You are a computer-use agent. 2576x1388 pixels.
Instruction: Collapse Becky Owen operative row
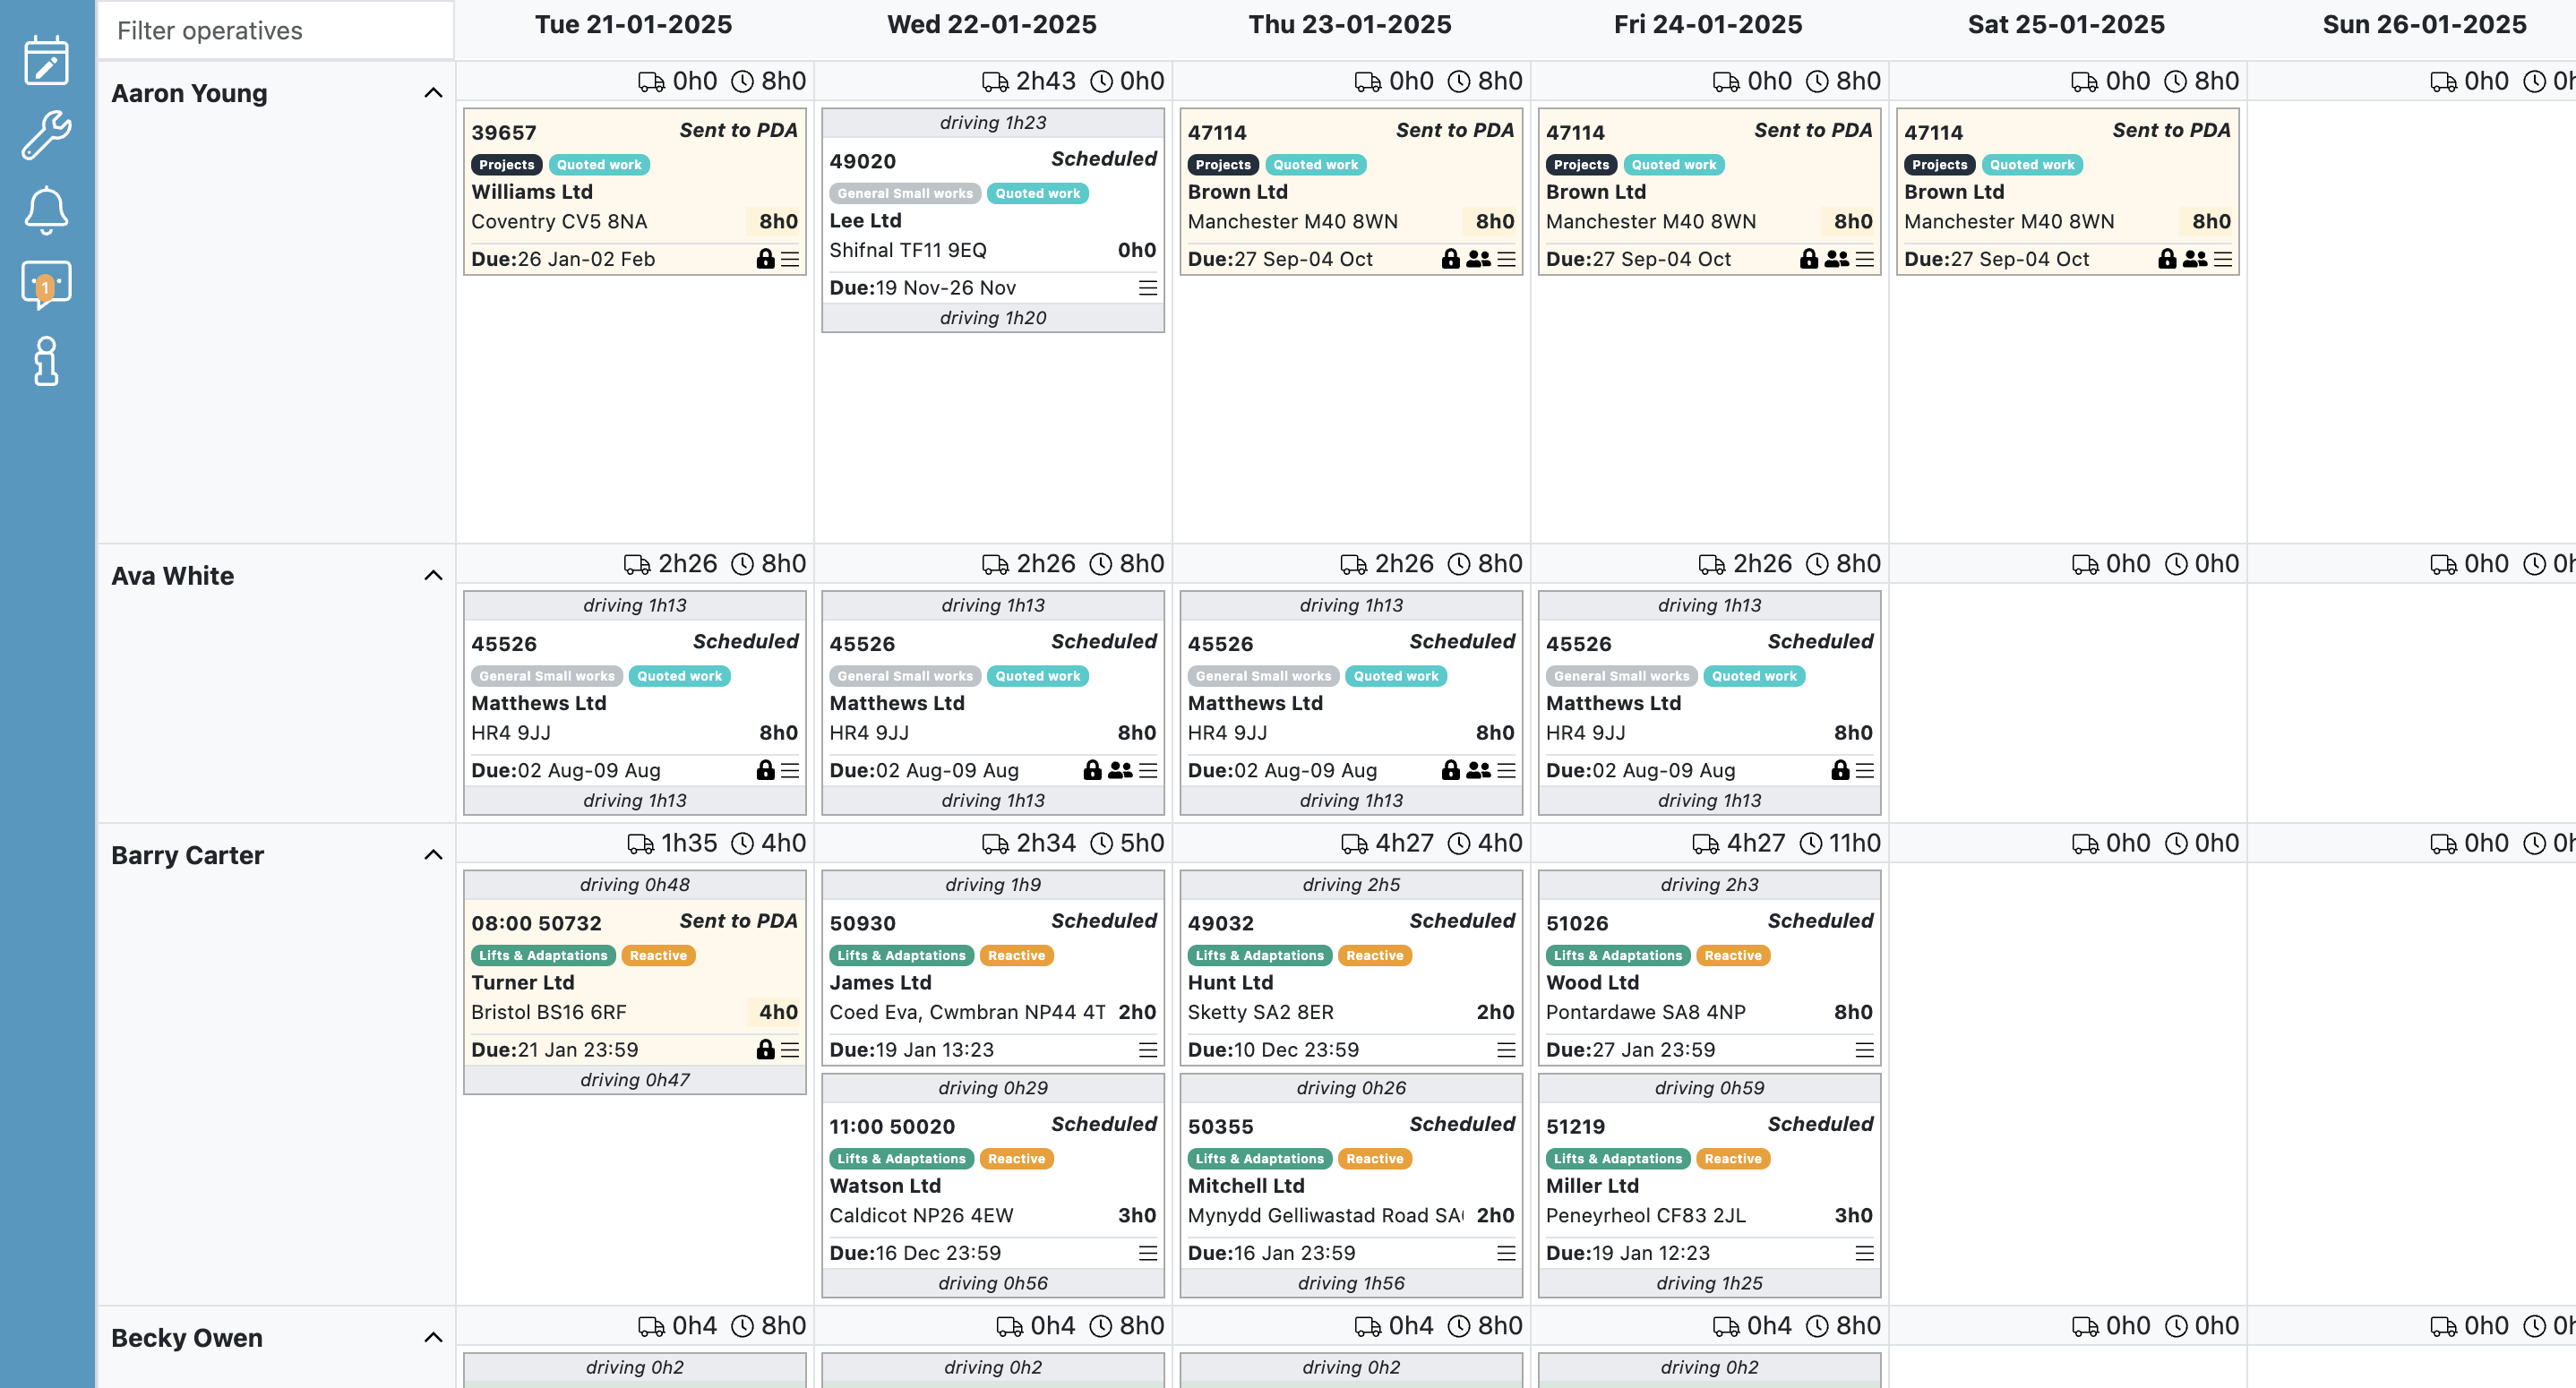[x=433, y=1337]
